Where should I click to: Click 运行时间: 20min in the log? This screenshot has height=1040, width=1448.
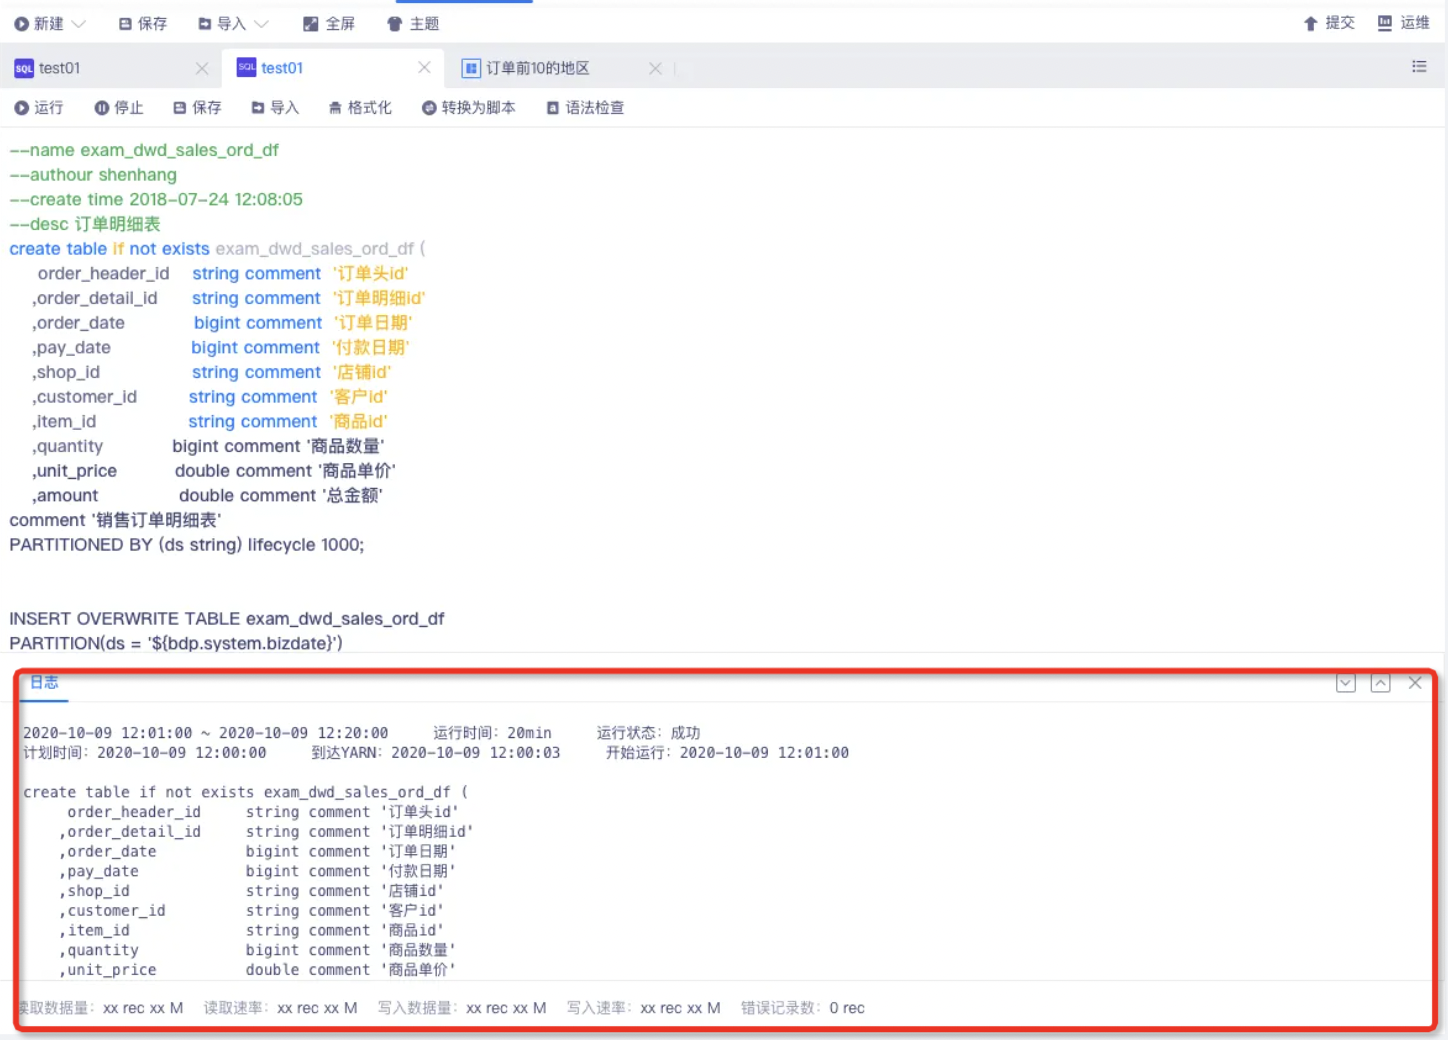point(492,733)
